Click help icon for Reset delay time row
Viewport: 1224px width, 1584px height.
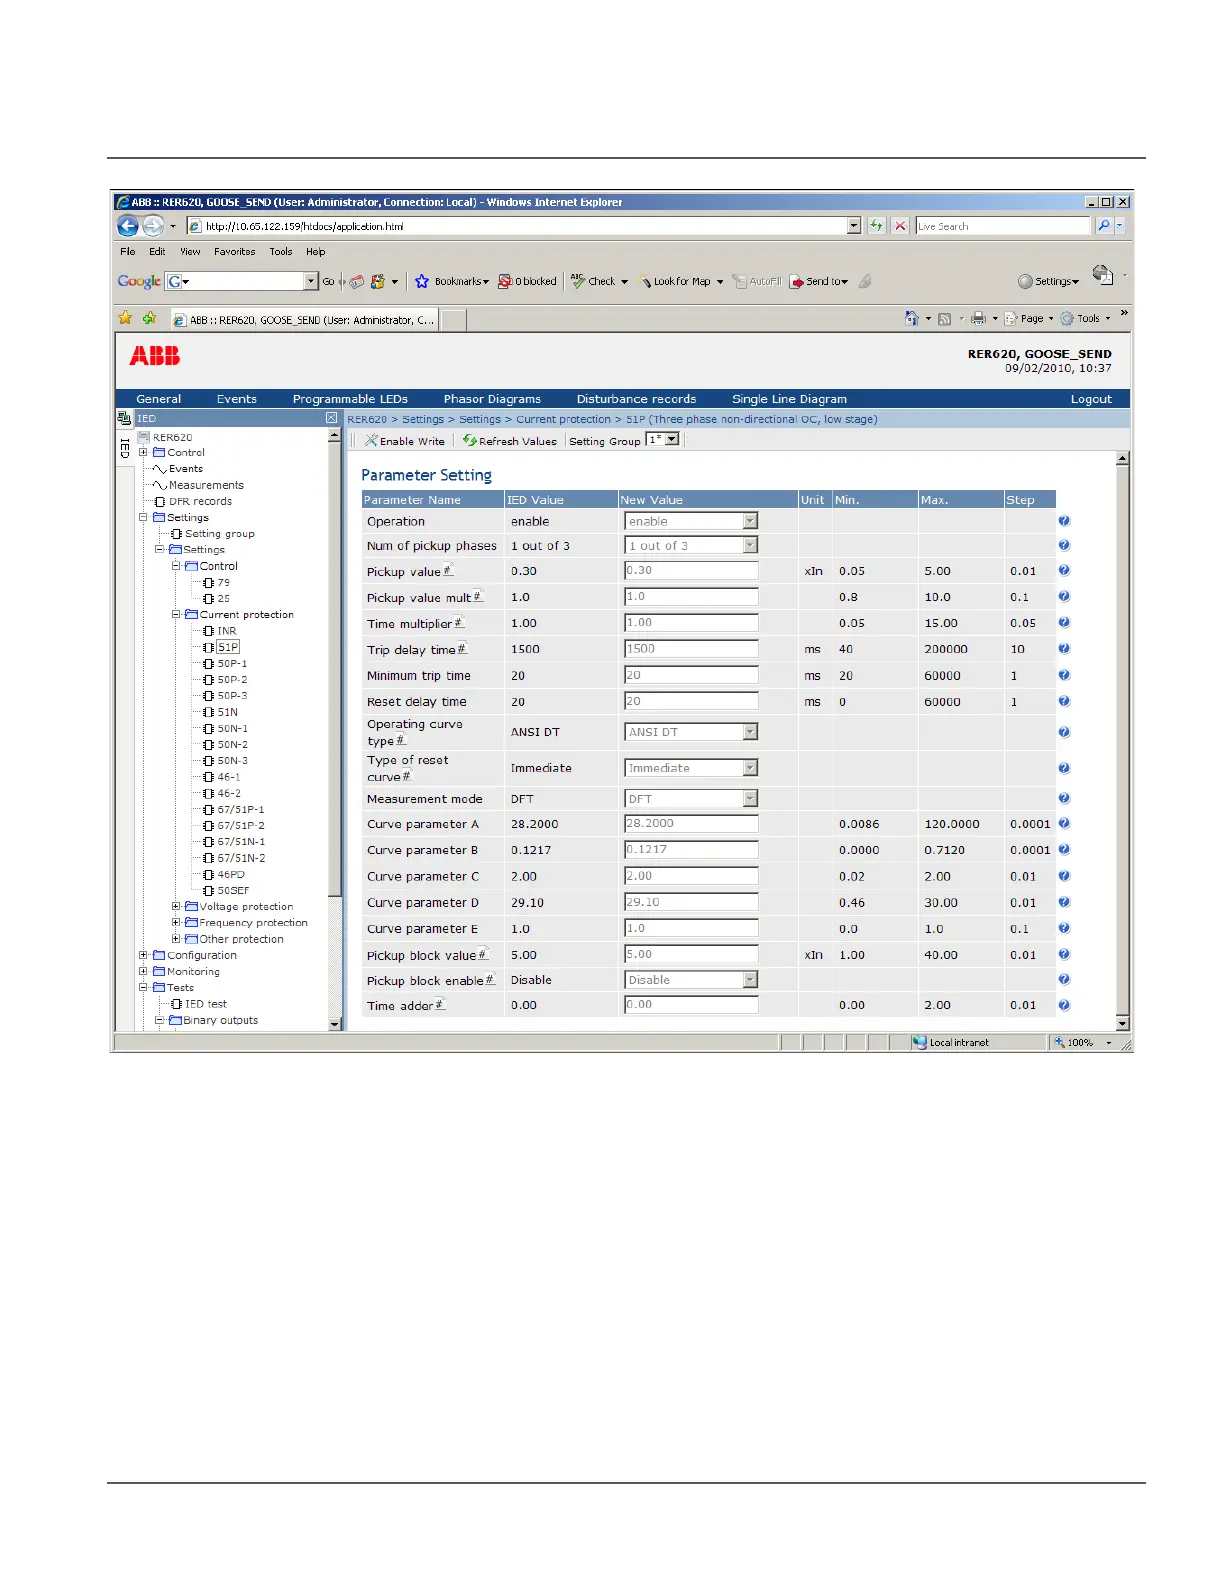click(1064, 701)
